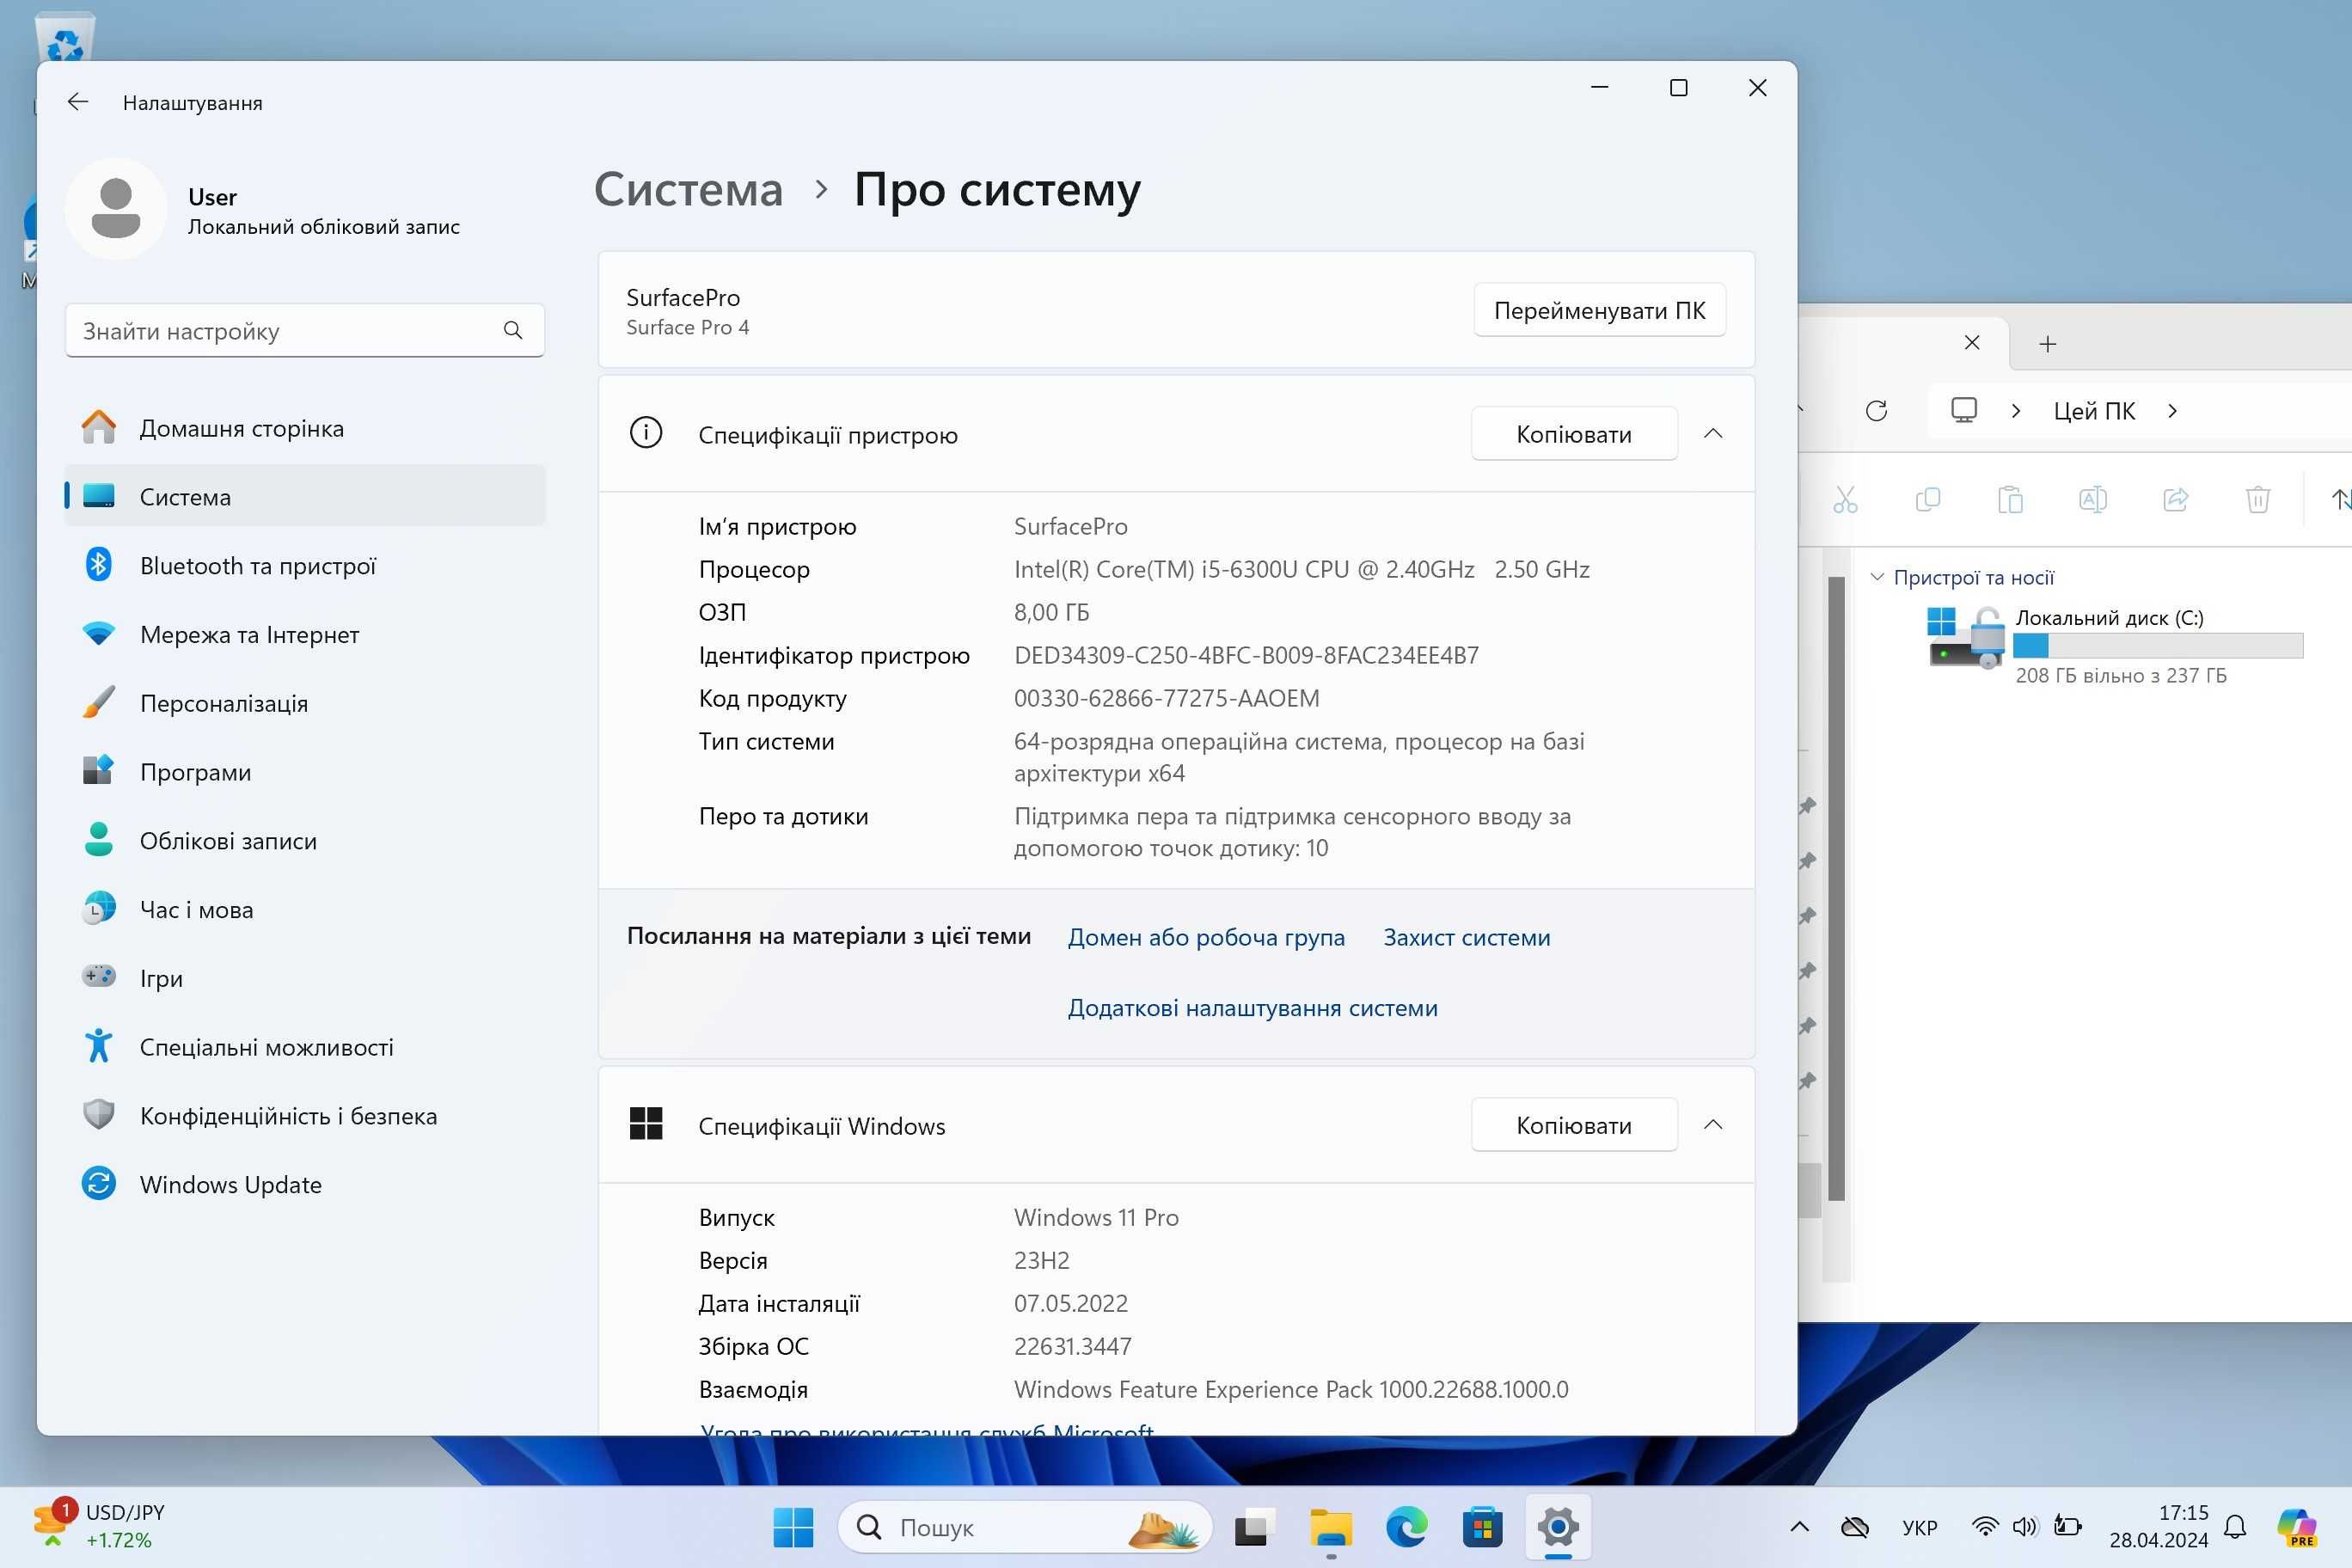Viewport: 2352px width, 1568px height.
Task: Click Копіювати button for device specs
Action: pos(1571,434)
